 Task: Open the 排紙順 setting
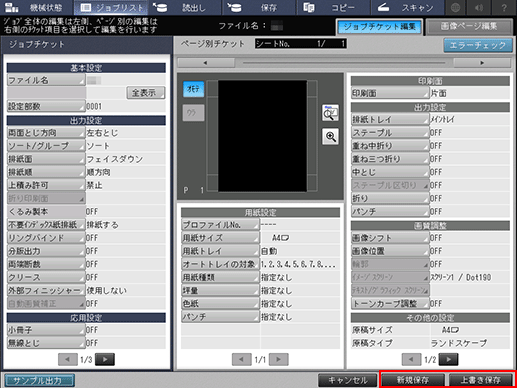(x=46, y=172)
